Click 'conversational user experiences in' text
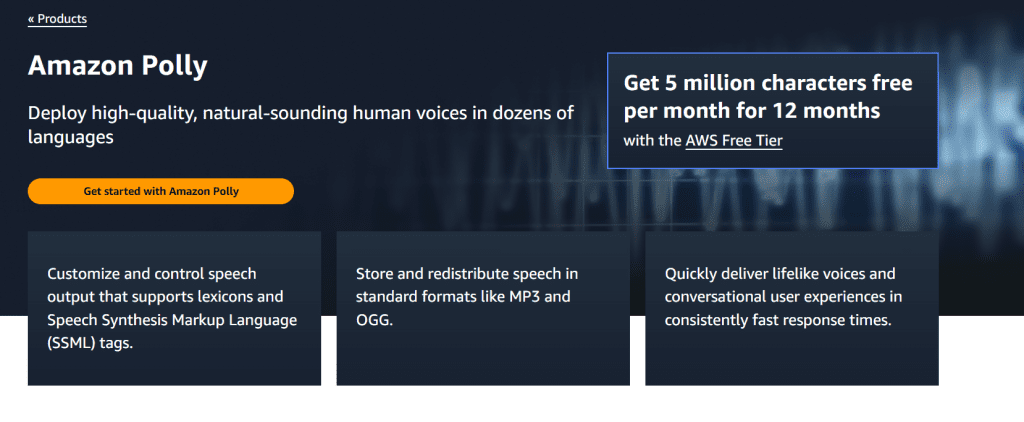 click(783, 296)
